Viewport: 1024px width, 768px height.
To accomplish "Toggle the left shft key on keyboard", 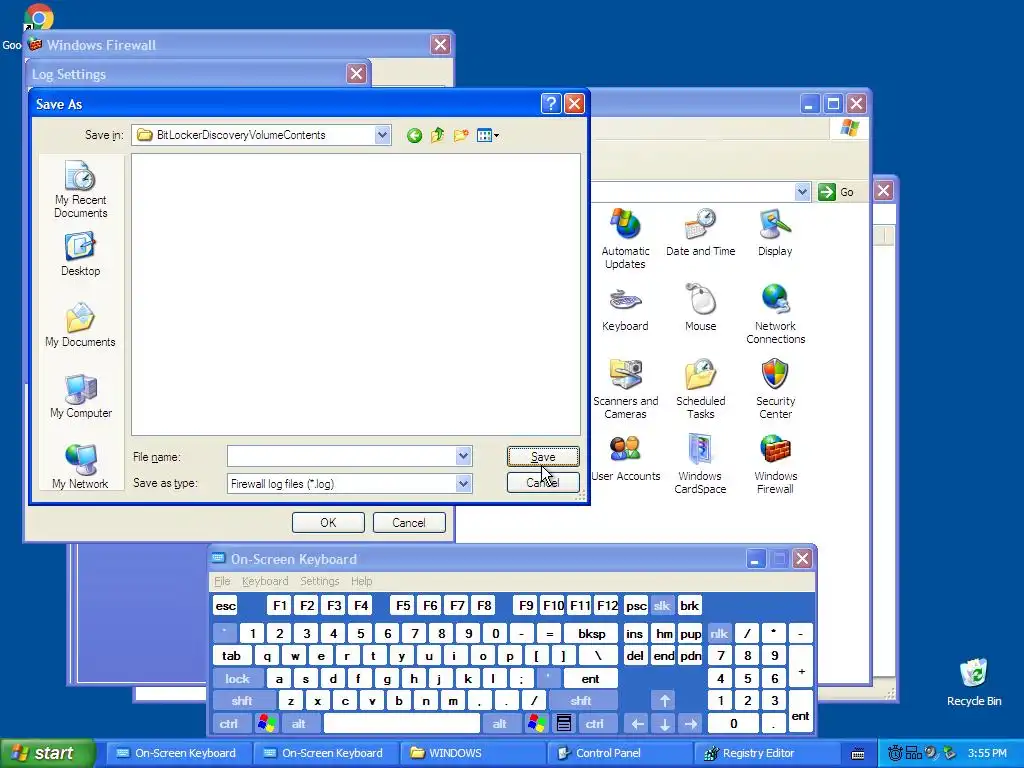I will tap(242, 701).
